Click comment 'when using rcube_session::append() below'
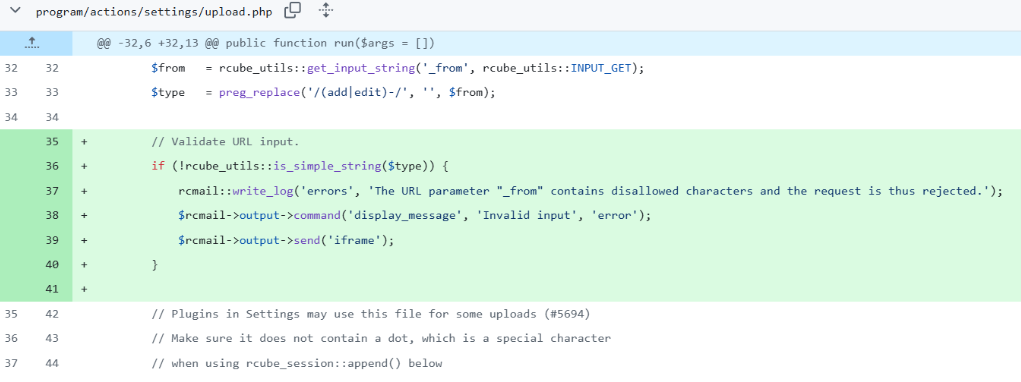 [306, 363]
